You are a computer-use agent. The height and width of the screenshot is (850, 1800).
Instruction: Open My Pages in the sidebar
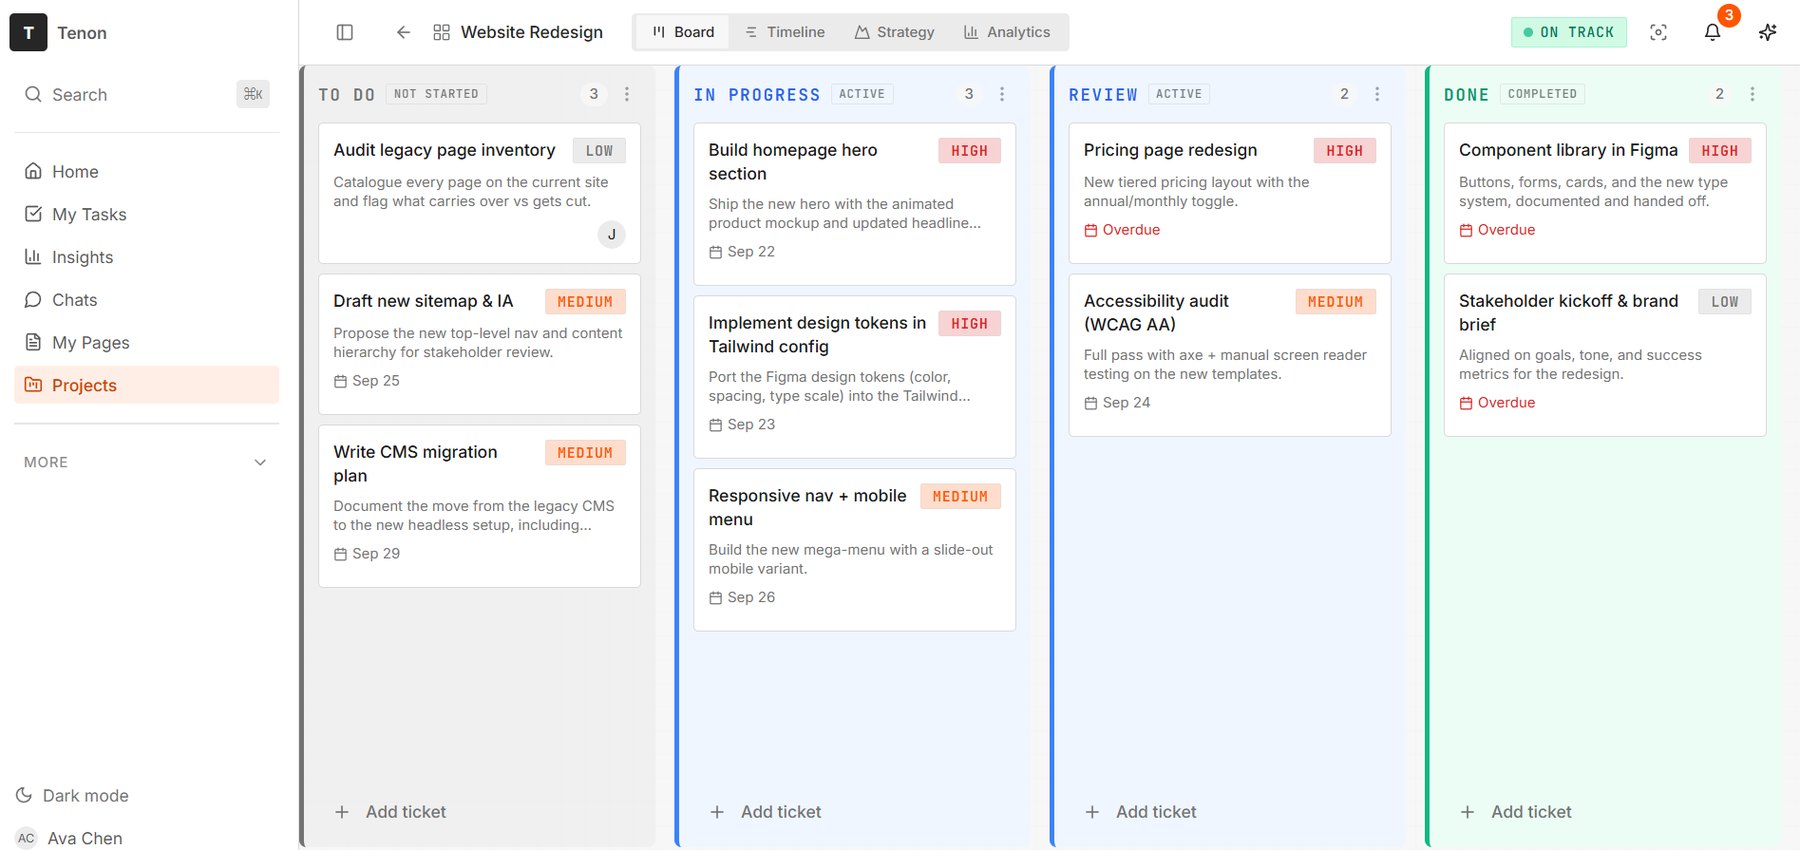[x=146, y=342]
